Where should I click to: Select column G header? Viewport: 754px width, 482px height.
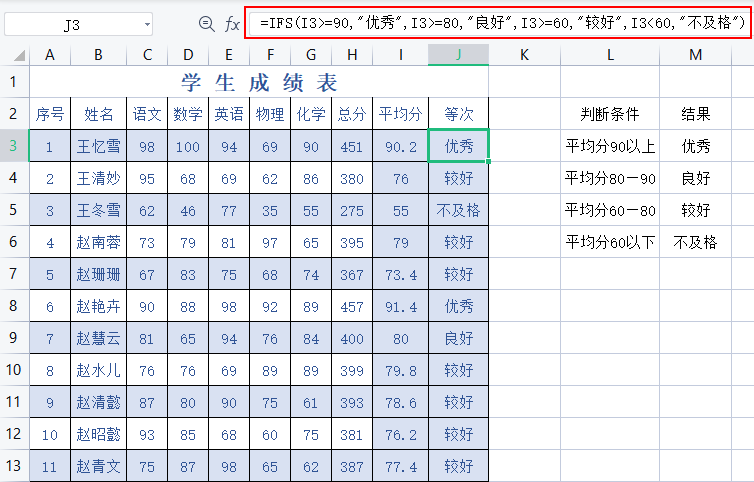pyautogui.click(x=311, y=55)
